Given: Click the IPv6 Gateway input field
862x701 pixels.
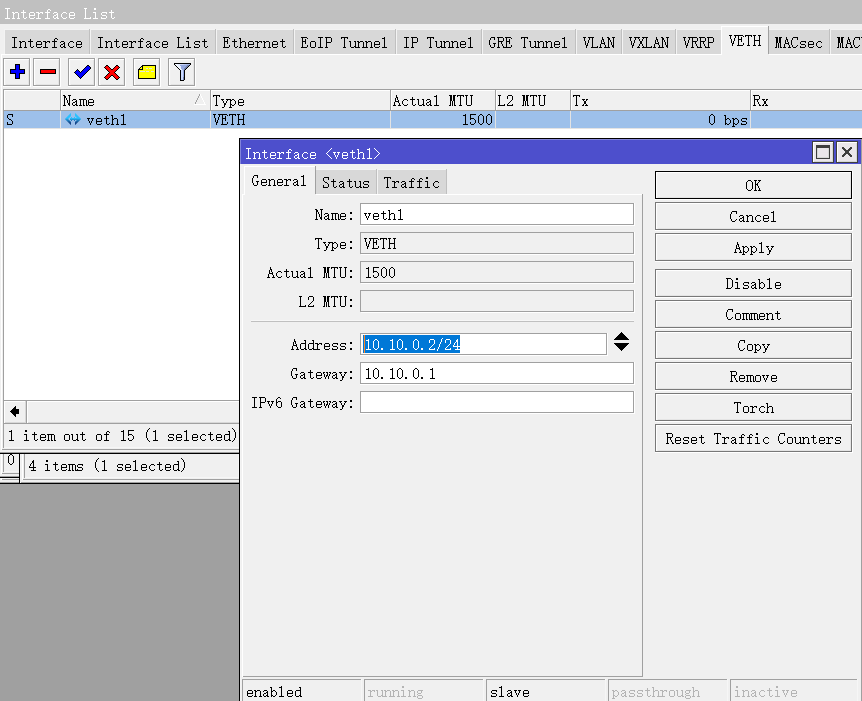Looking at the screenshot, I should 496,402.
